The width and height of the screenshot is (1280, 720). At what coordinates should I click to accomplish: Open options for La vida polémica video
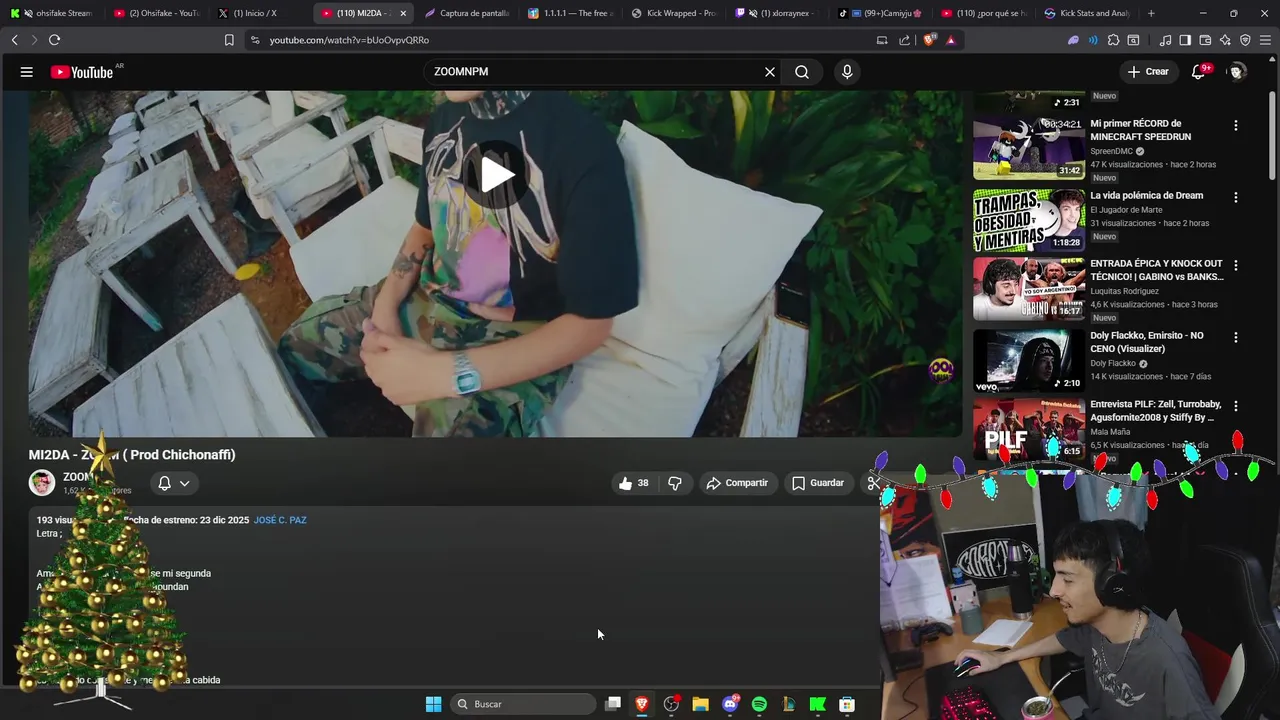1236,198
